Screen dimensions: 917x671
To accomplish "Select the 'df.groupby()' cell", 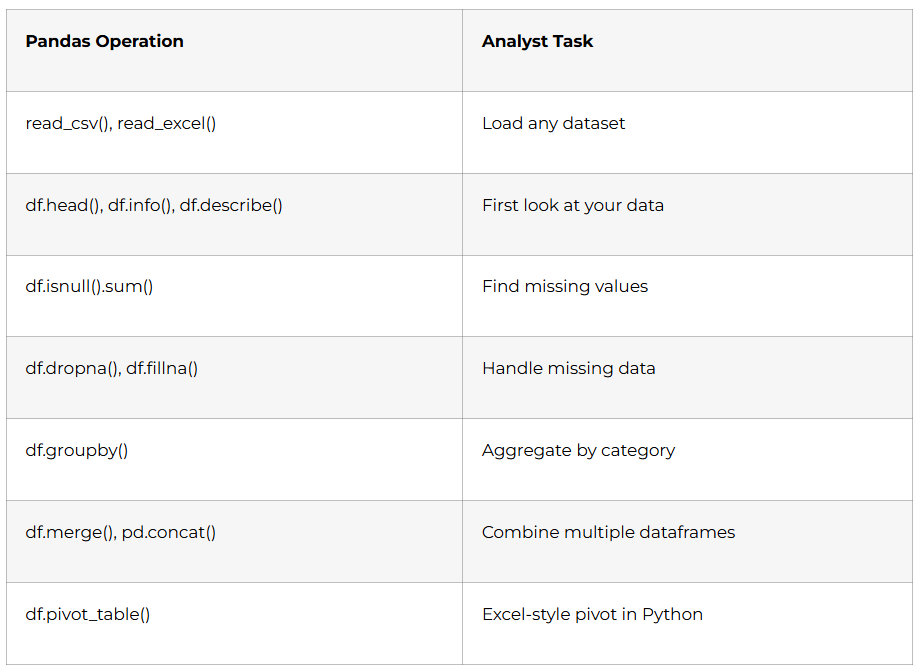I will [x=234, y=459].
